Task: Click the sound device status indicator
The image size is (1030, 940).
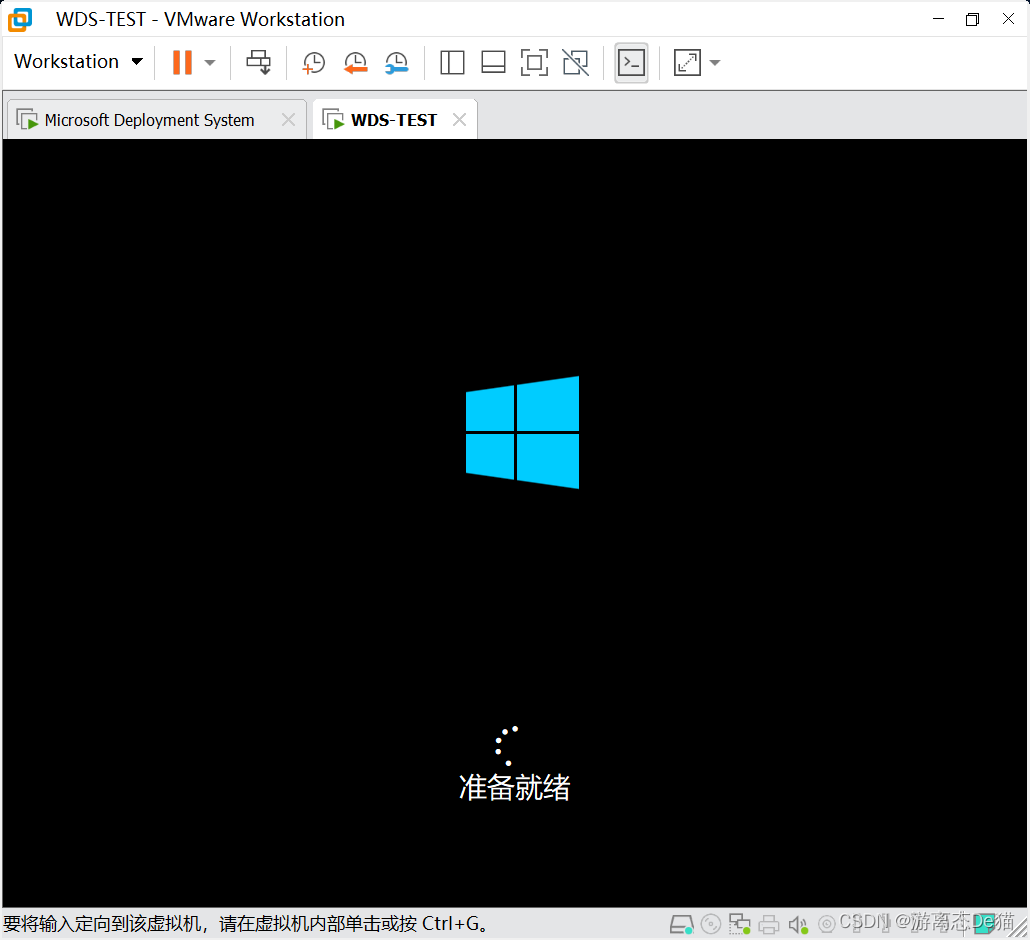Action: [797, 923]
